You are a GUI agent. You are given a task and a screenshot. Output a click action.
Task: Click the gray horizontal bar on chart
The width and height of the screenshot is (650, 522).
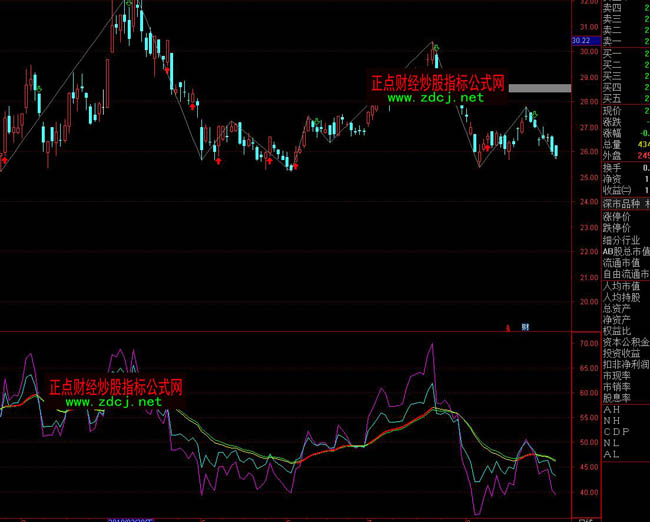(x=539, y=88)
